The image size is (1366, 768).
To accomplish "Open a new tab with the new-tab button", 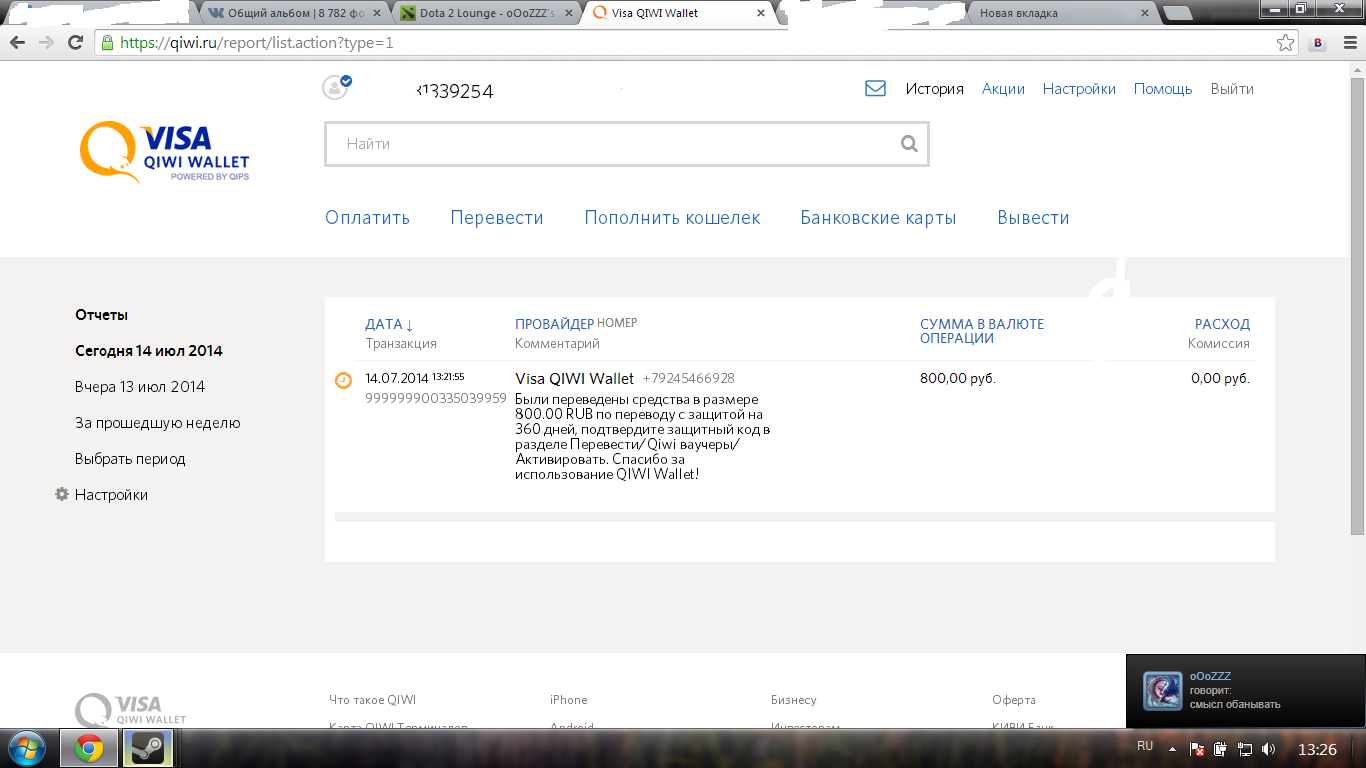I will pos(1179,14).
